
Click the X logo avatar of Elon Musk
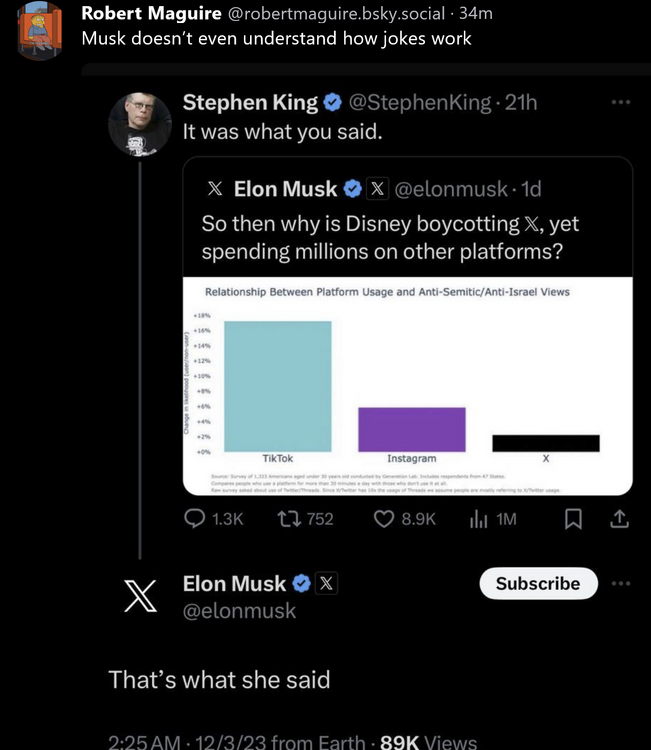(x=139, y=596)
